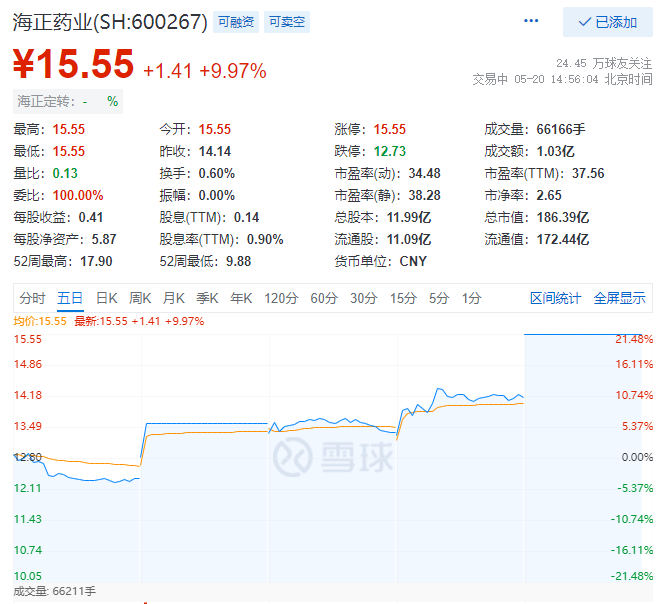
Task: Open the 季K chart tab
Action: [207, 298]
